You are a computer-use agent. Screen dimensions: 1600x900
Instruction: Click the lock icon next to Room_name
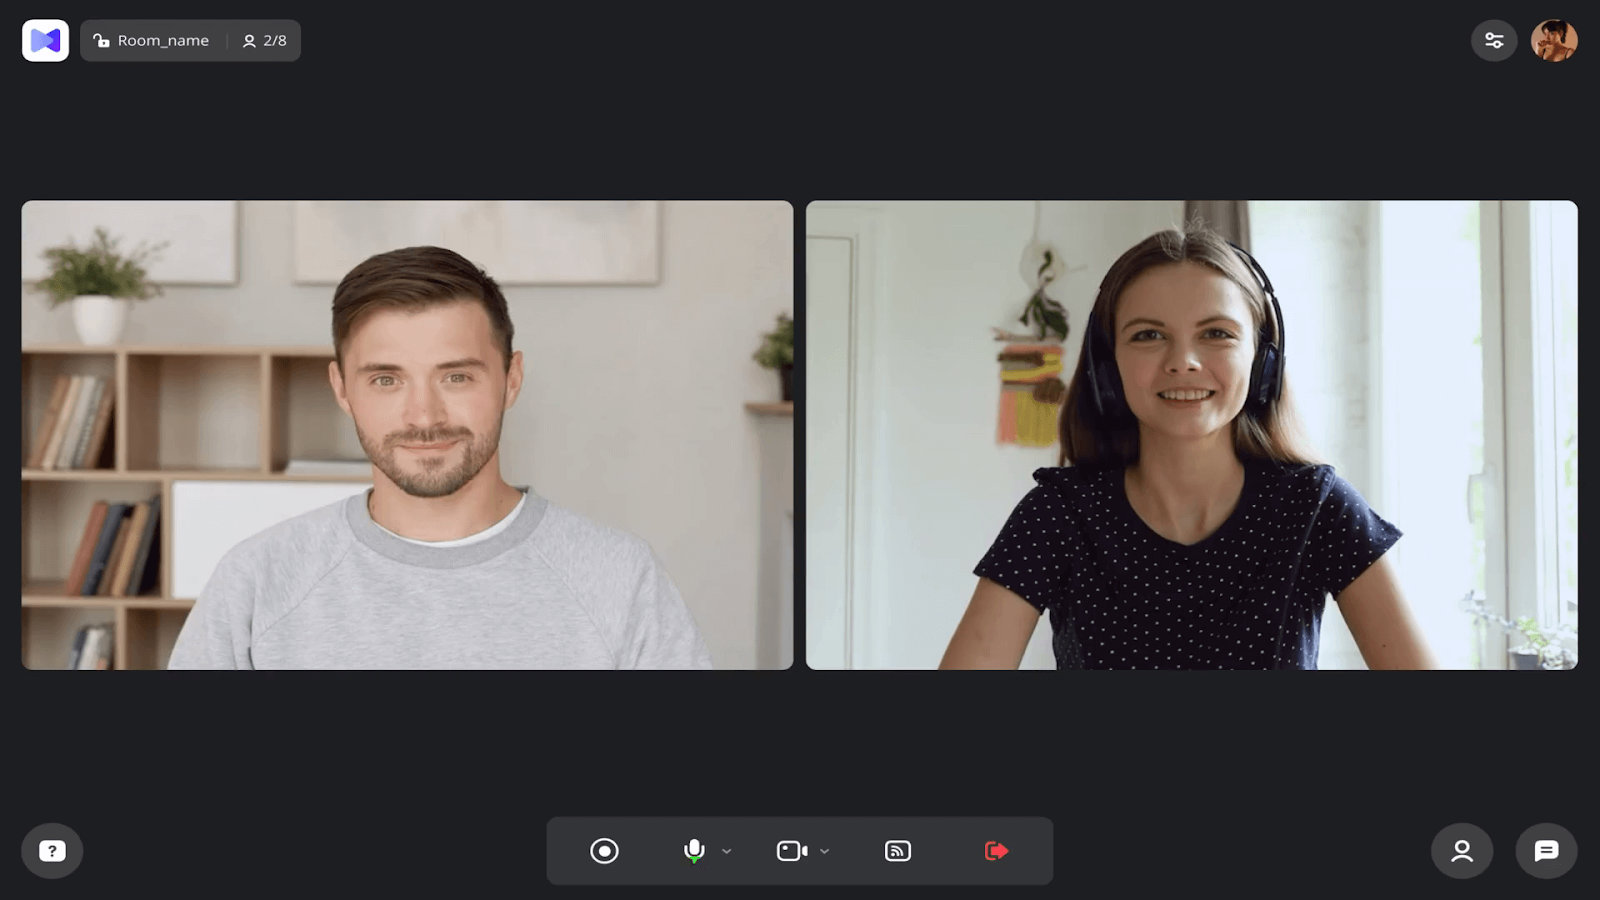tap(99, 40)
